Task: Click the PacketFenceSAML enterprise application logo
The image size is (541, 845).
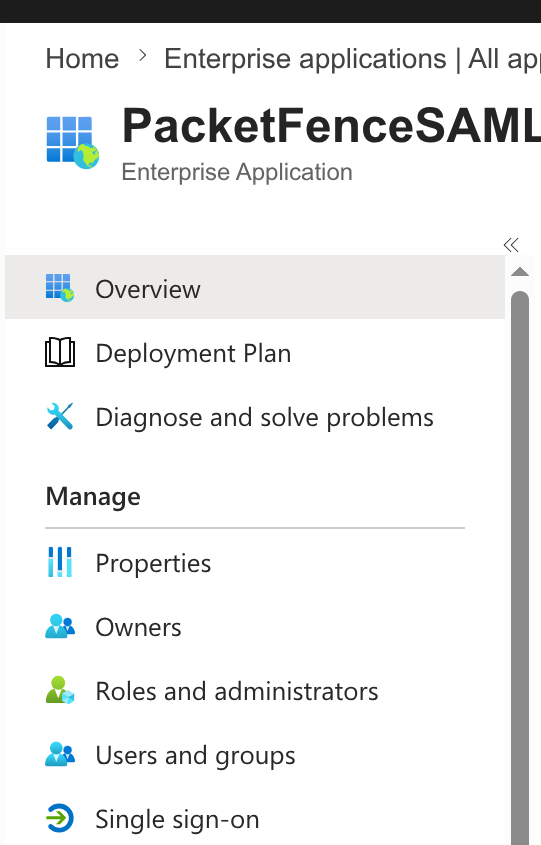Action: click(x=72, y=142)
